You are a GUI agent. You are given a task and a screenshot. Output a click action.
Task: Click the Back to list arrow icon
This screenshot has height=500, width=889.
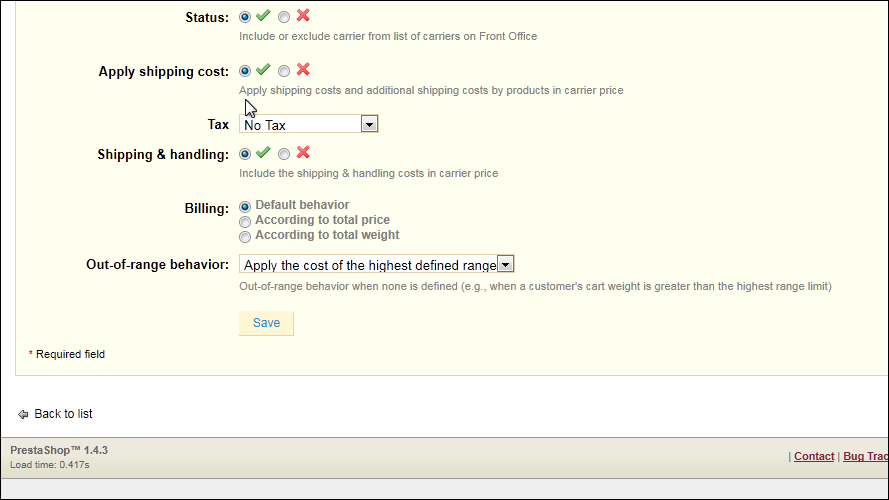[x=23, y=414]
